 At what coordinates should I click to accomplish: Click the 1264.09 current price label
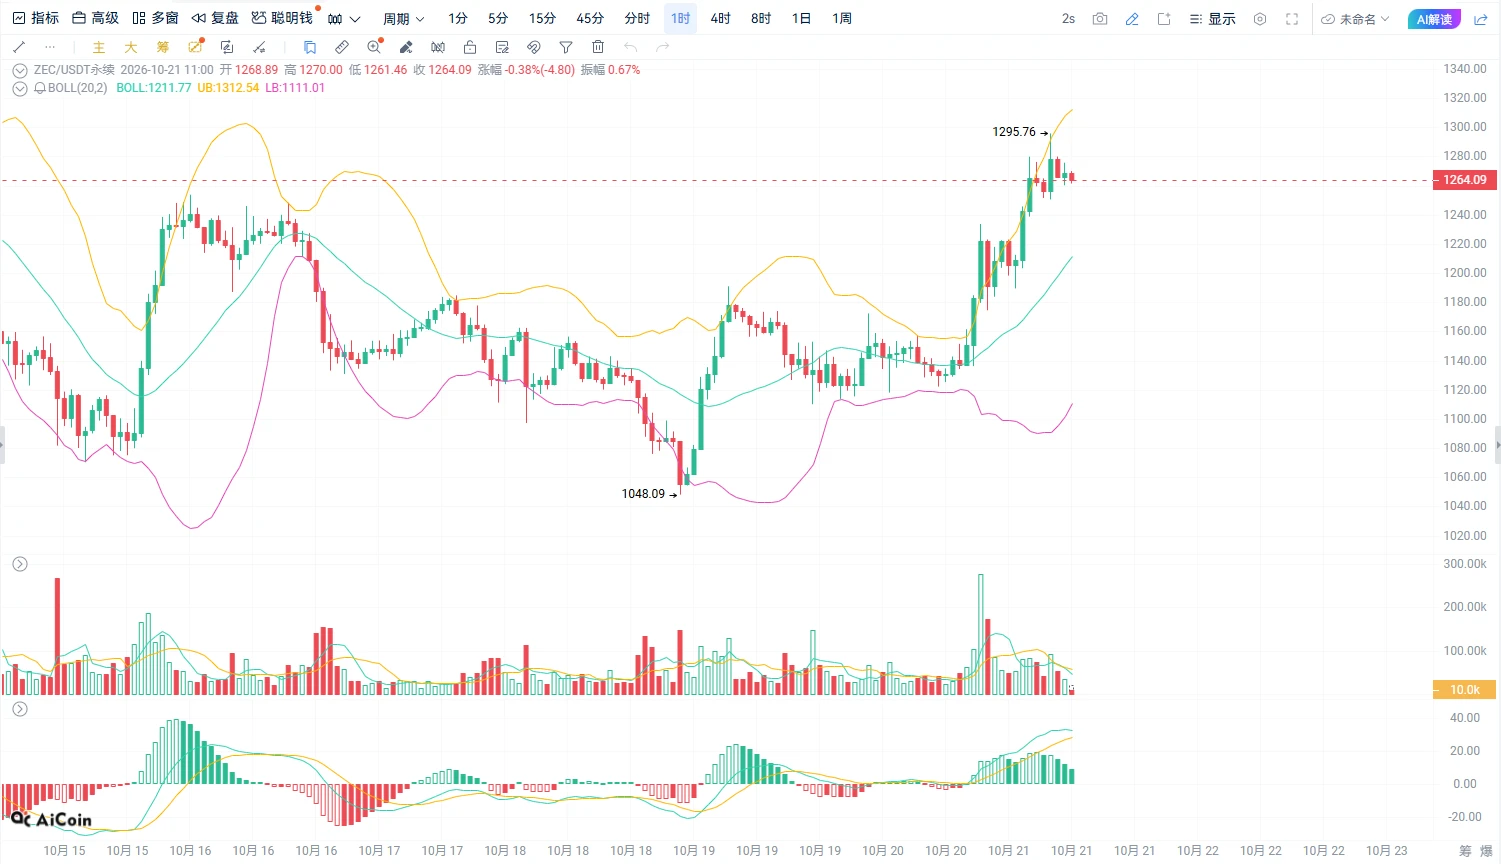[x=1464, y=180]
